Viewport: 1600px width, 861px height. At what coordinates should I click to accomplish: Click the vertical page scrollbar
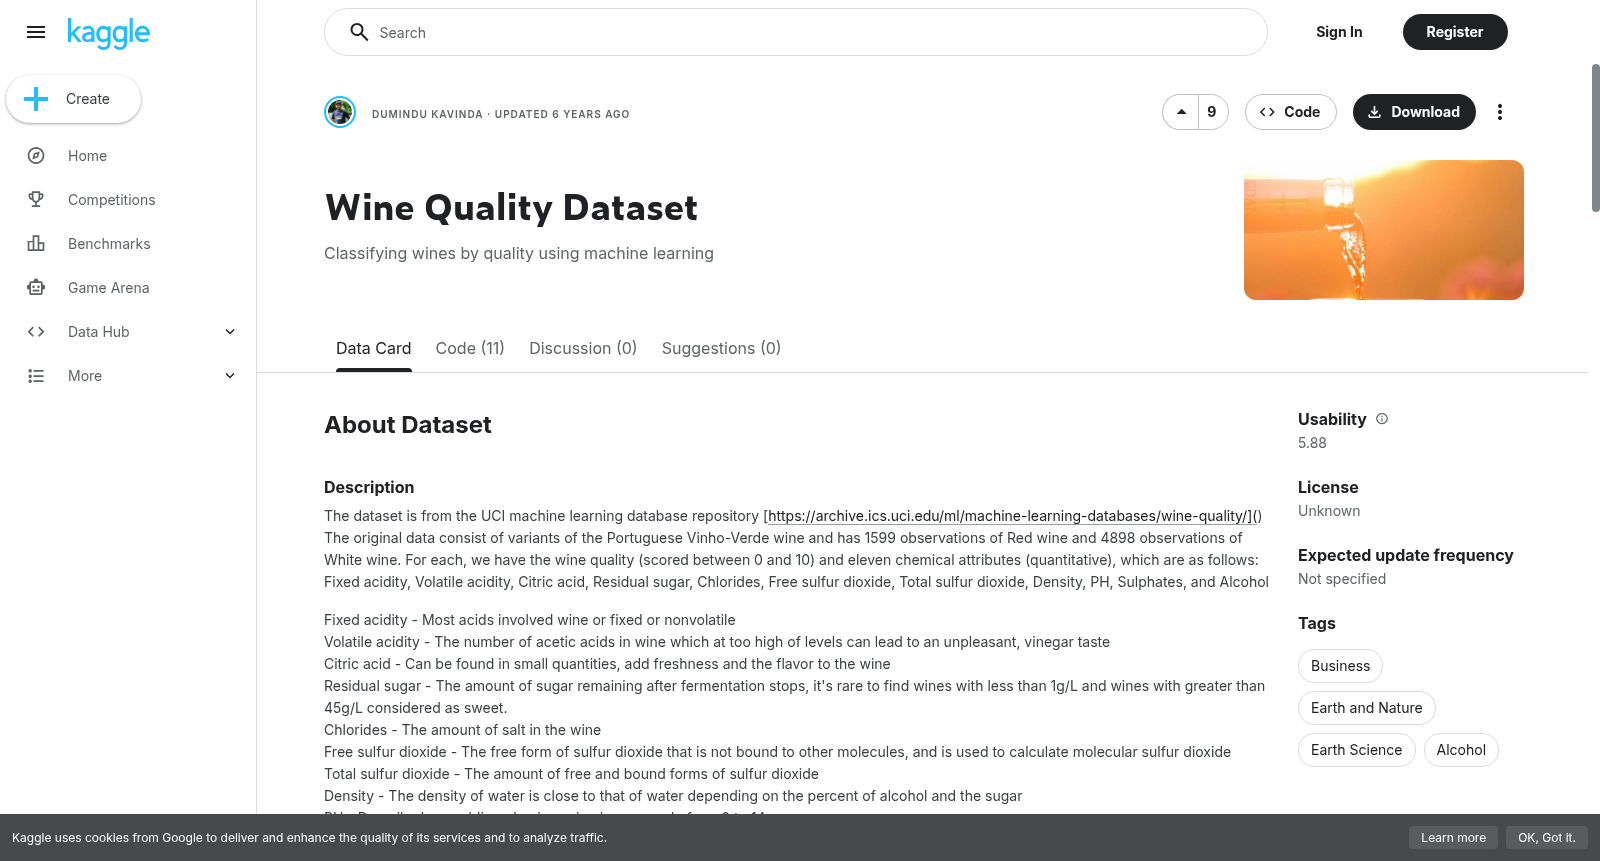pyautogui.click(x=1595, y=138)
